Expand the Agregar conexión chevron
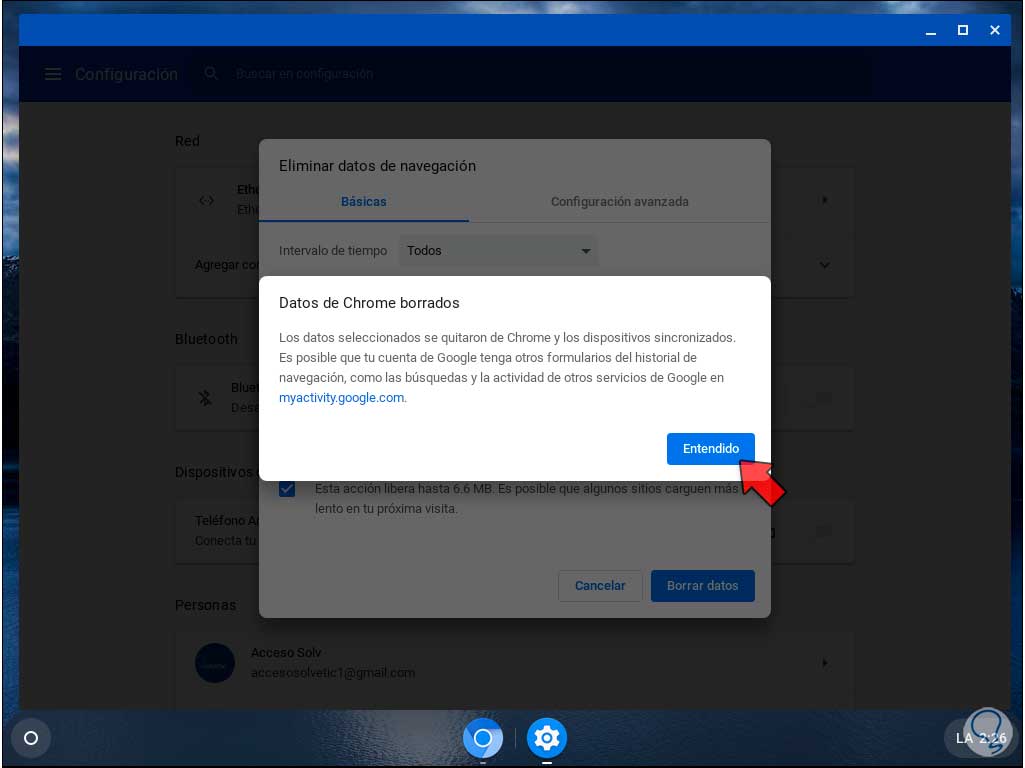The height and width of the screenshot is (768, 1025). tap(825, 265)
